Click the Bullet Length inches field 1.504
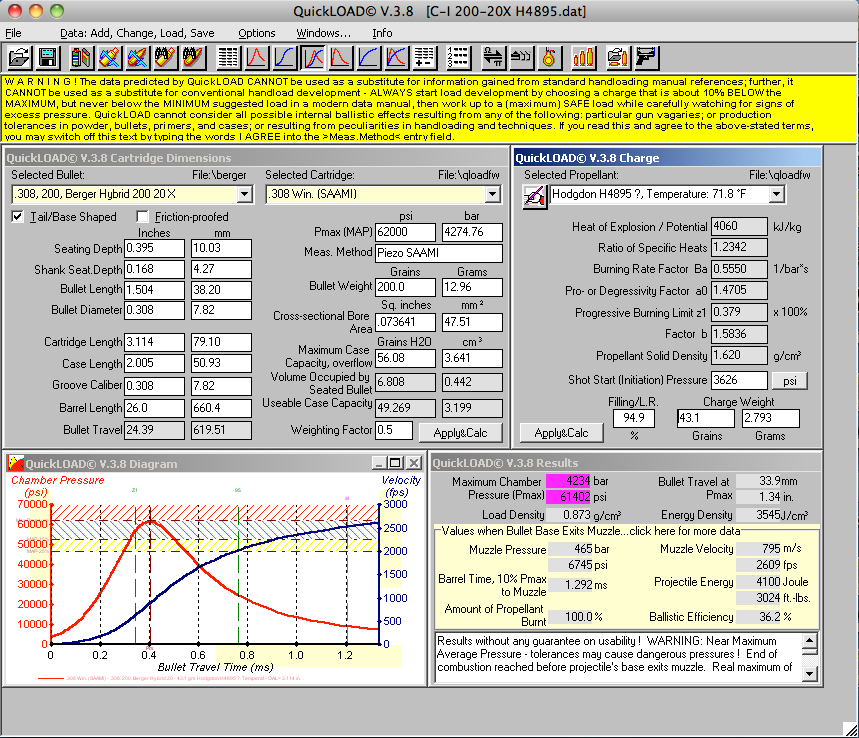 154,290
